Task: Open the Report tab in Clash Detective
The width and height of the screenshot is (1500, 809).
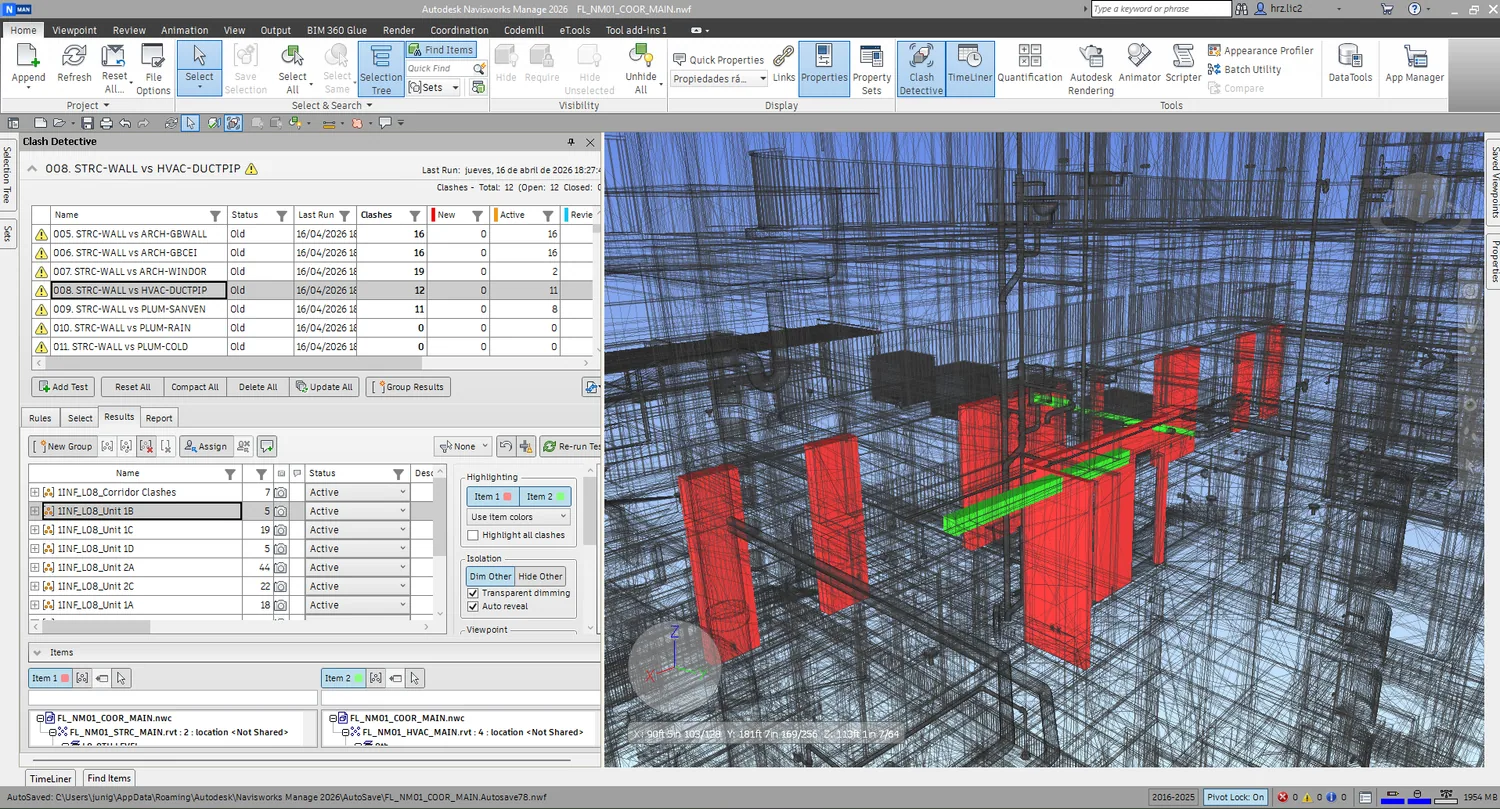Action: [x=159, y=418]
